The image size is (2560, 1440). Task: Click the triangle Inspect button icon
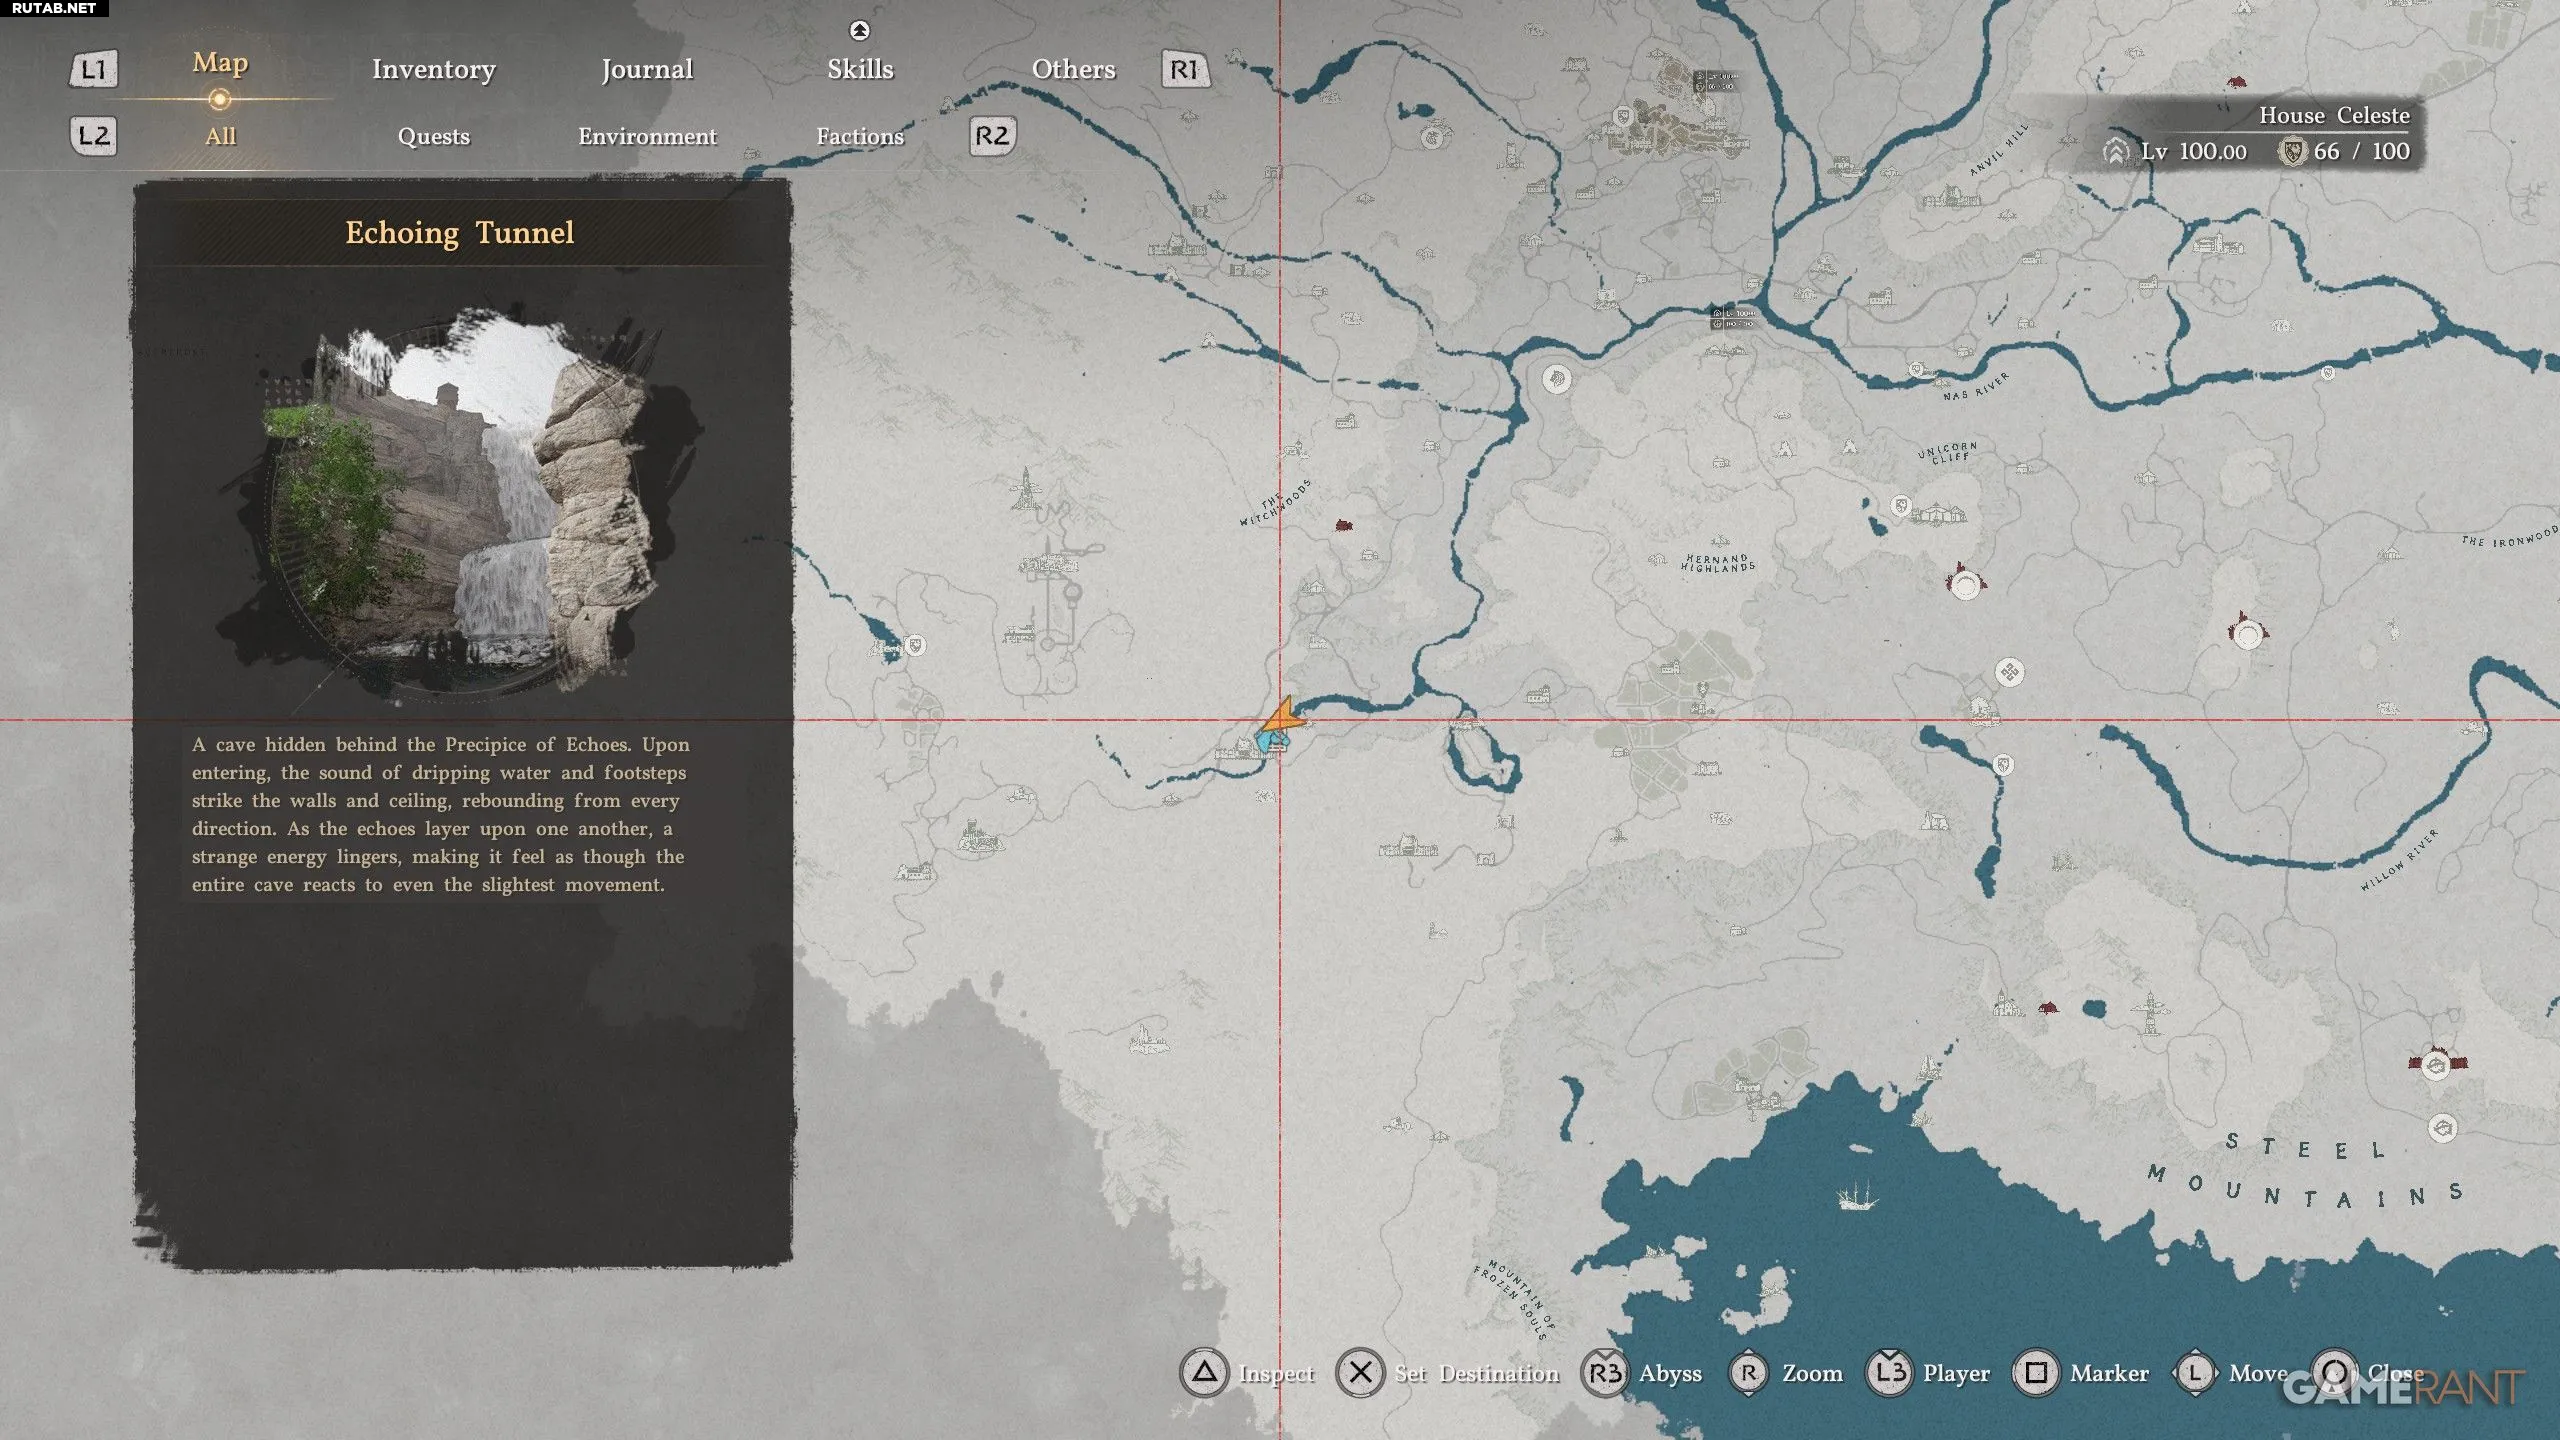pos(1204,1373)
